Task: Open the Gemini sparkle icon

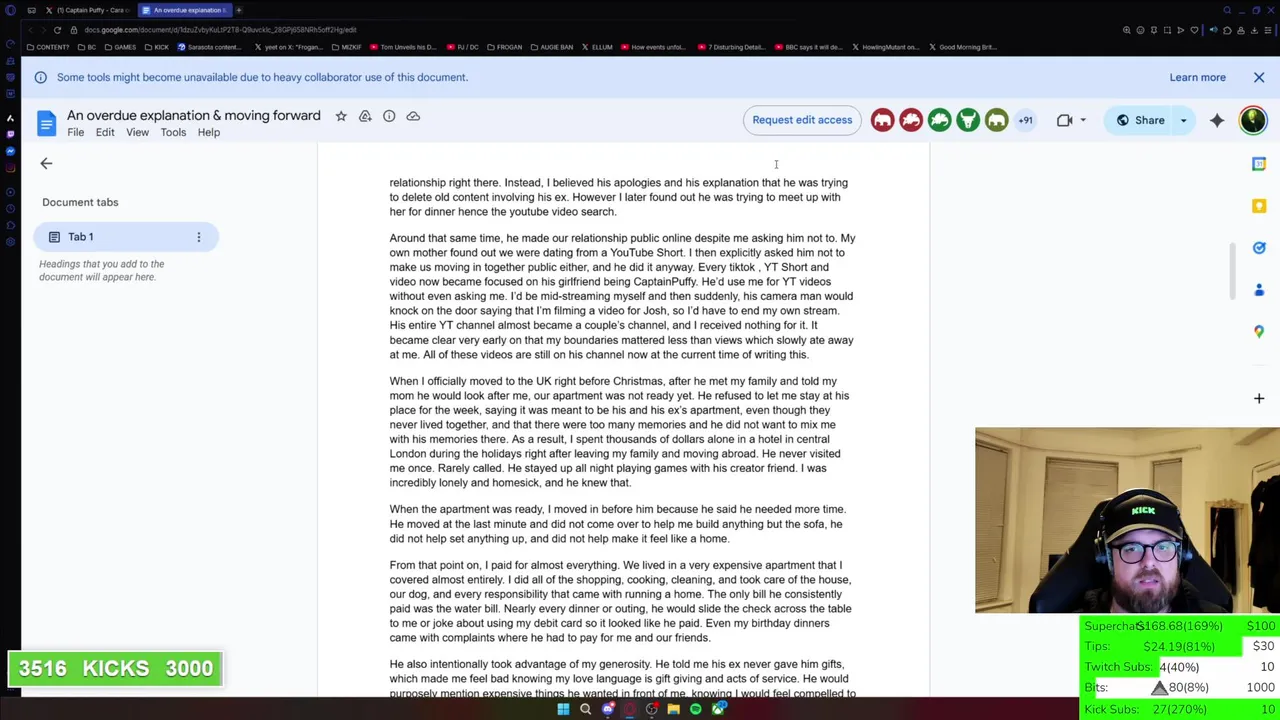Action: click(1217, 120)
